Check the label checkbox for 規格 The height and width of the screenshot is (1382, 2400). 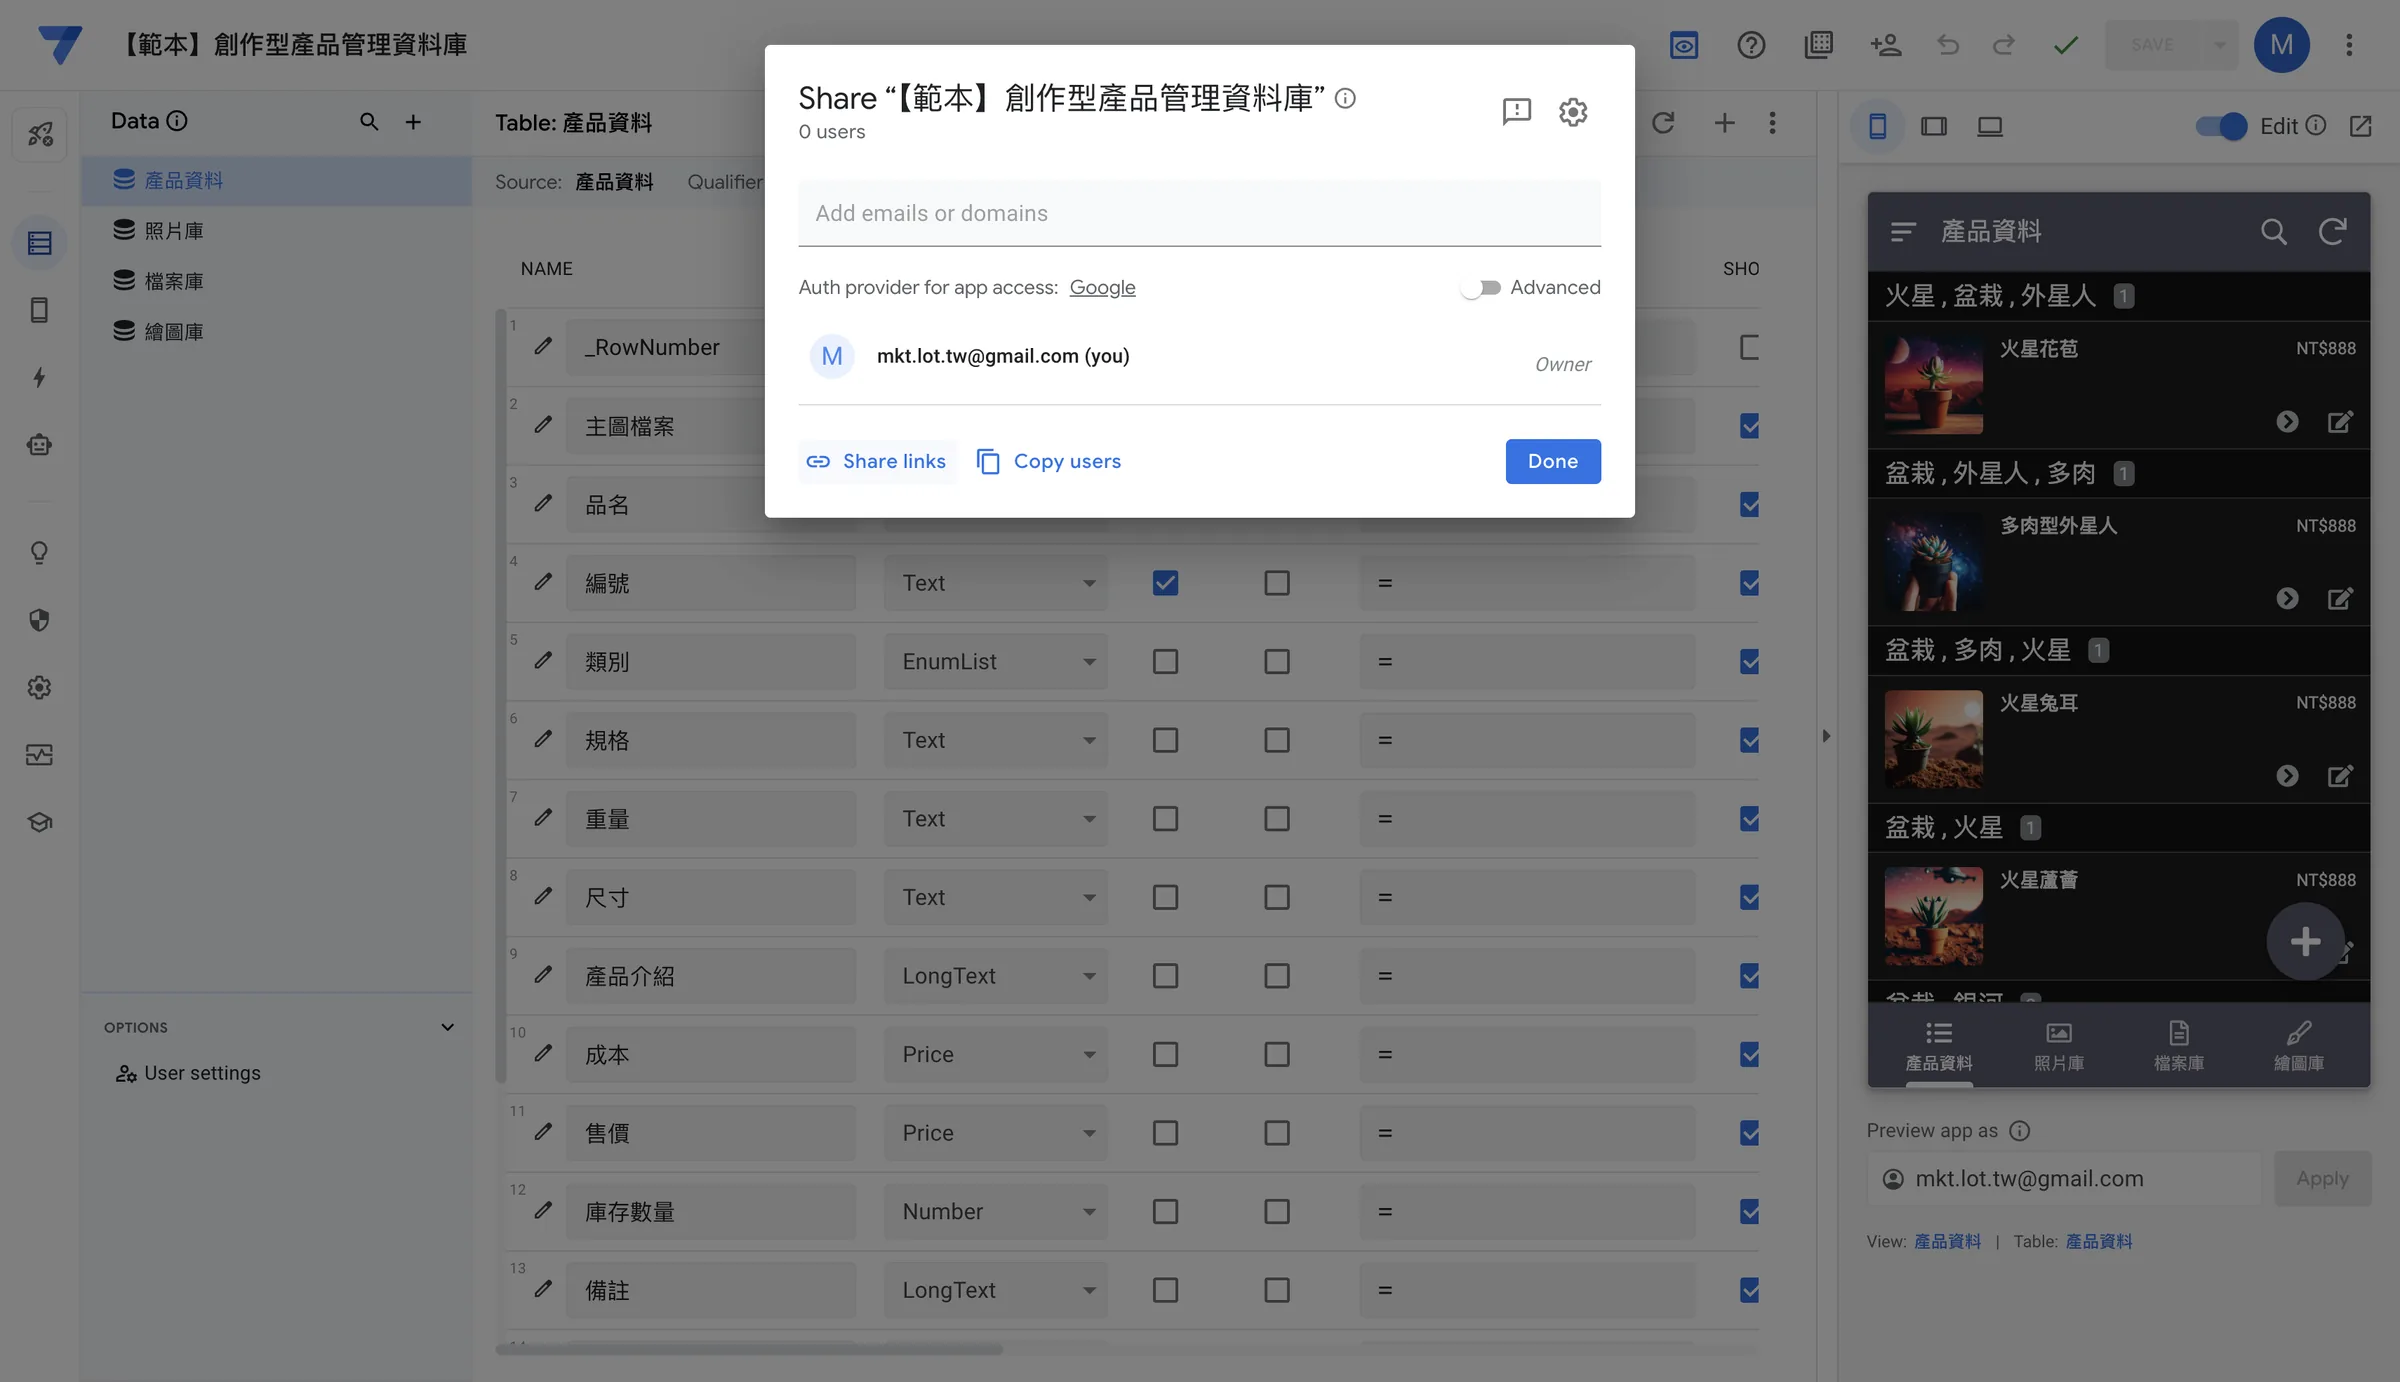tap(1277, 740)
